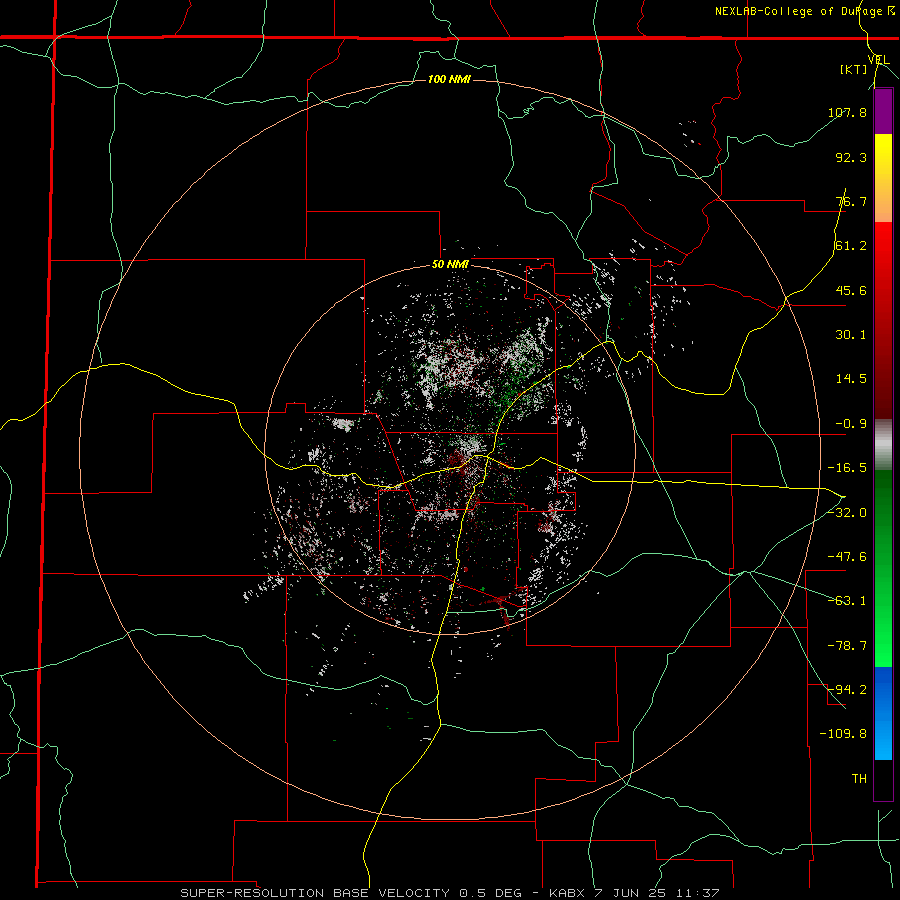Click the Super-Resolution Base Velocity caption
This screenshot has height=900, width=900.
[x=449, y=893]
